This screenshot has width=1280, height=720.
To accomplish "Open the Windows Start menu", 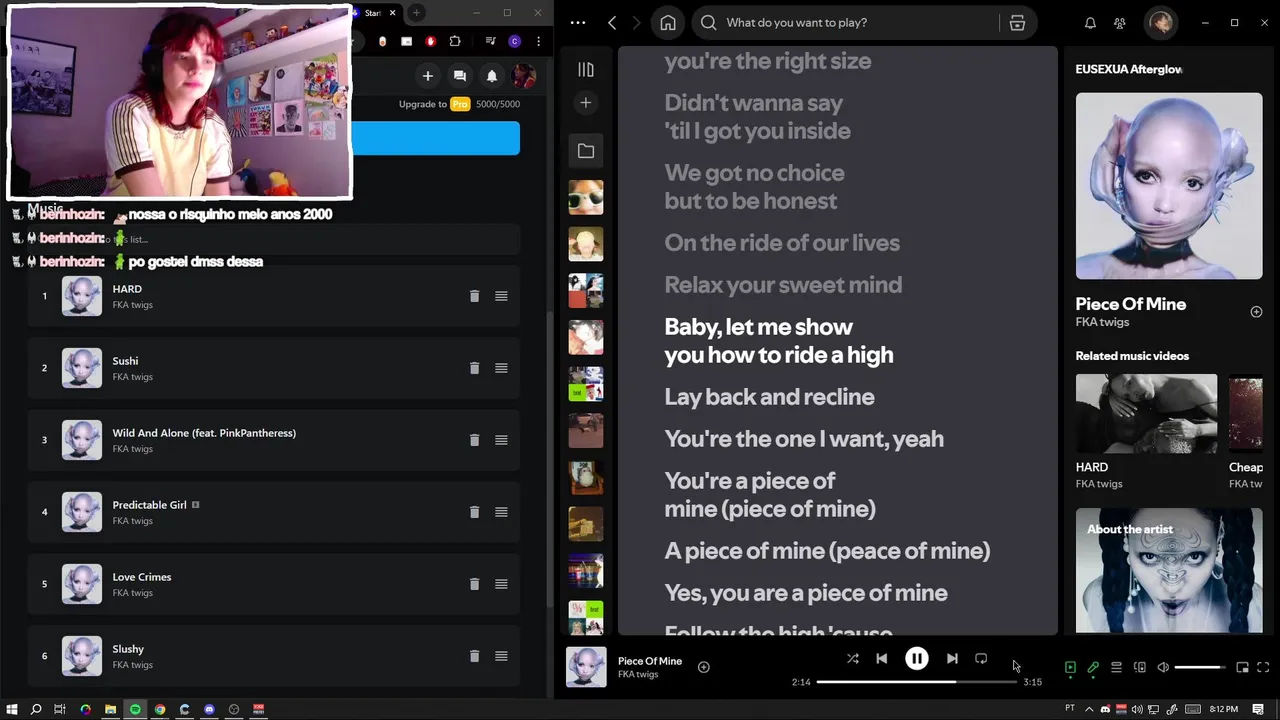I will pos(11,709).
